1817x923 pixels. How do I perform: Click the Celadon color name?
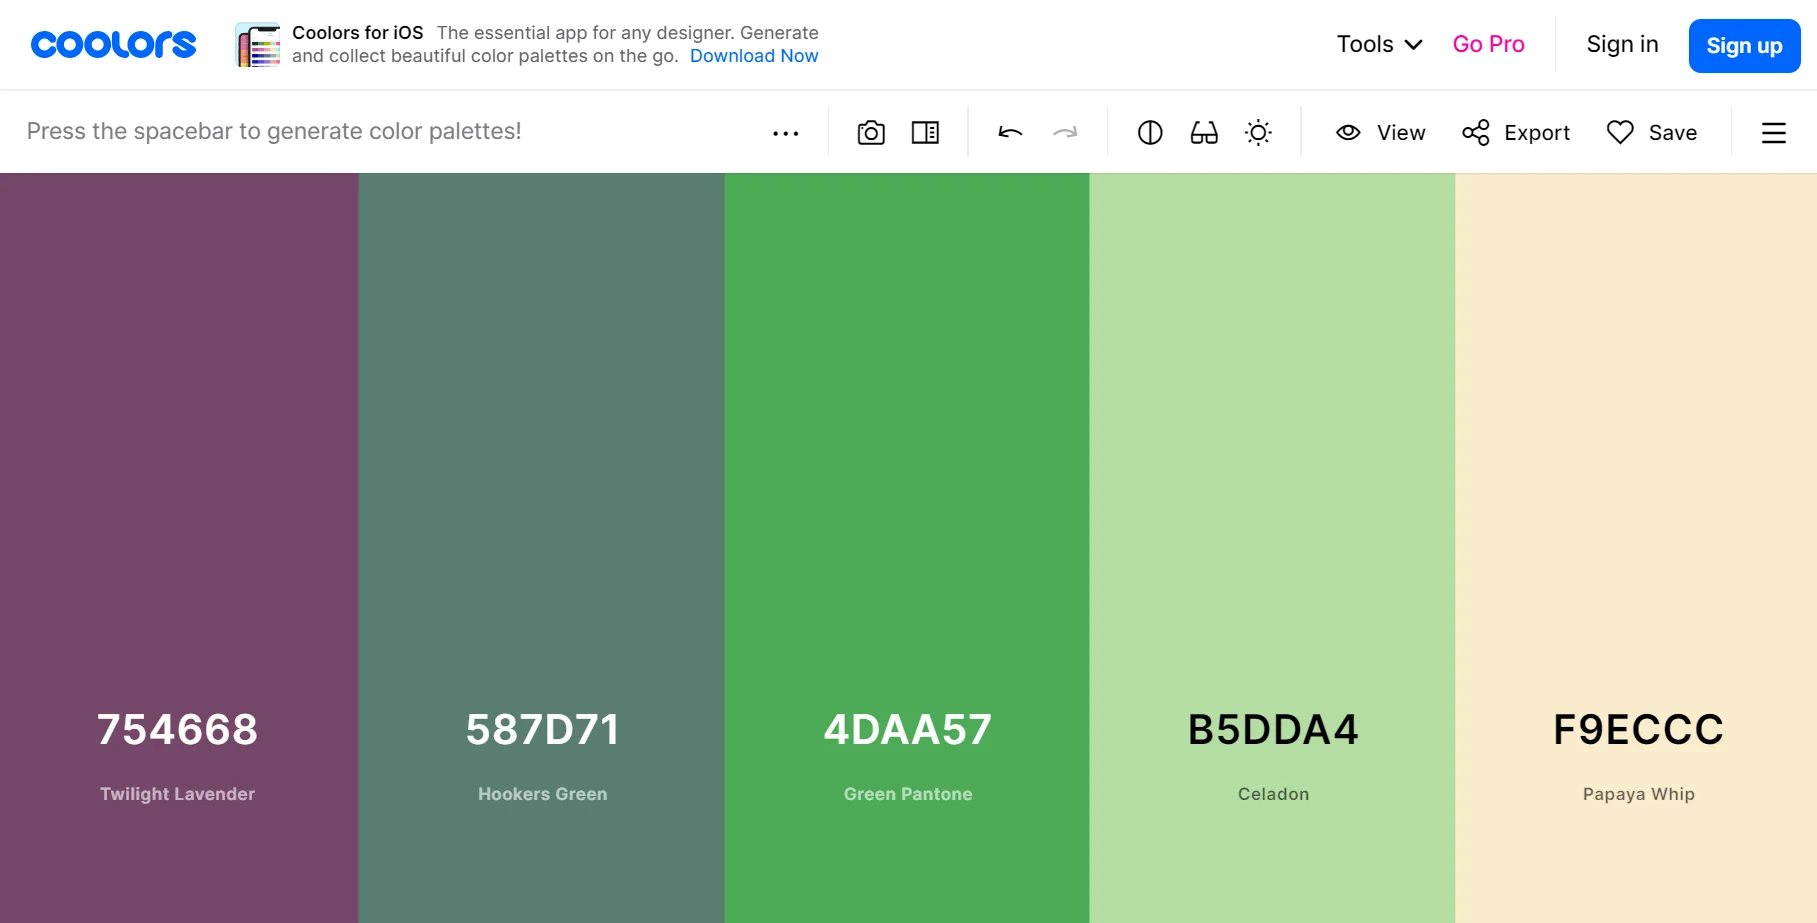pos(1273,794)
